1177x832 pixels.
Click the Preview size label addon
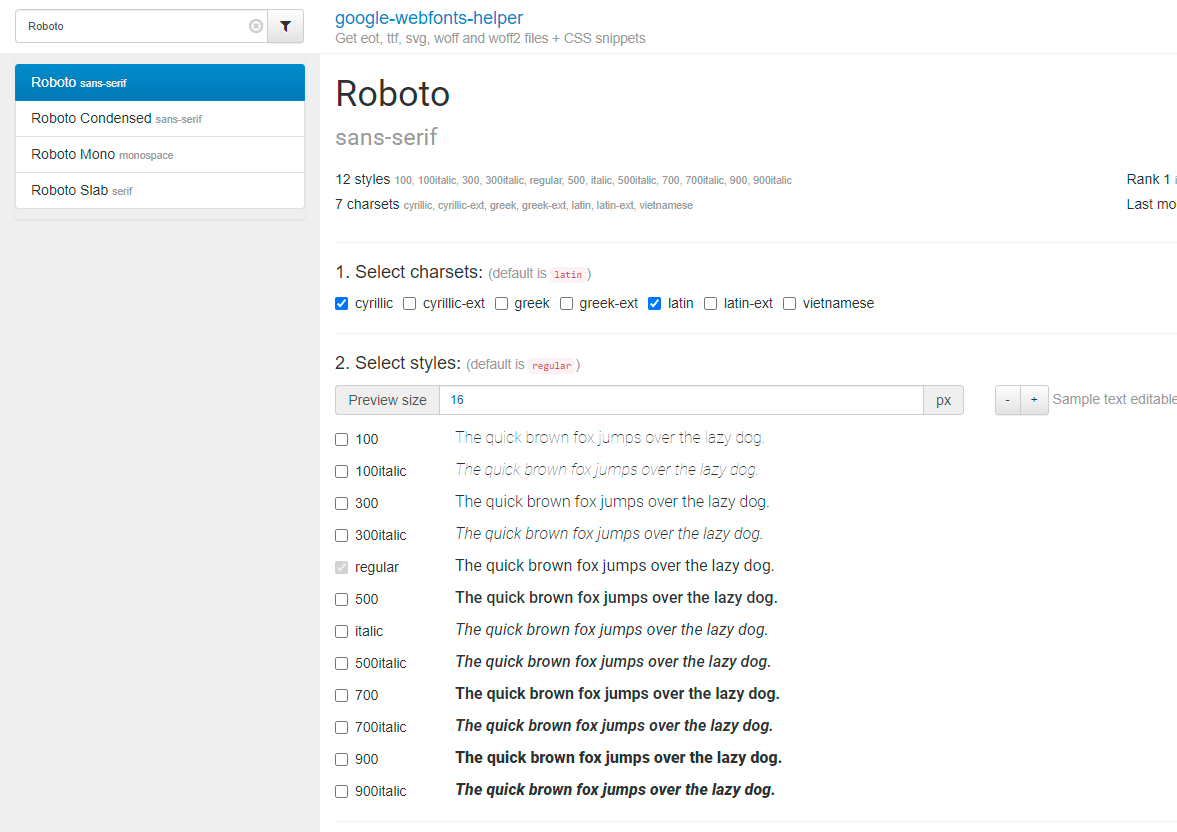(387, 400)
